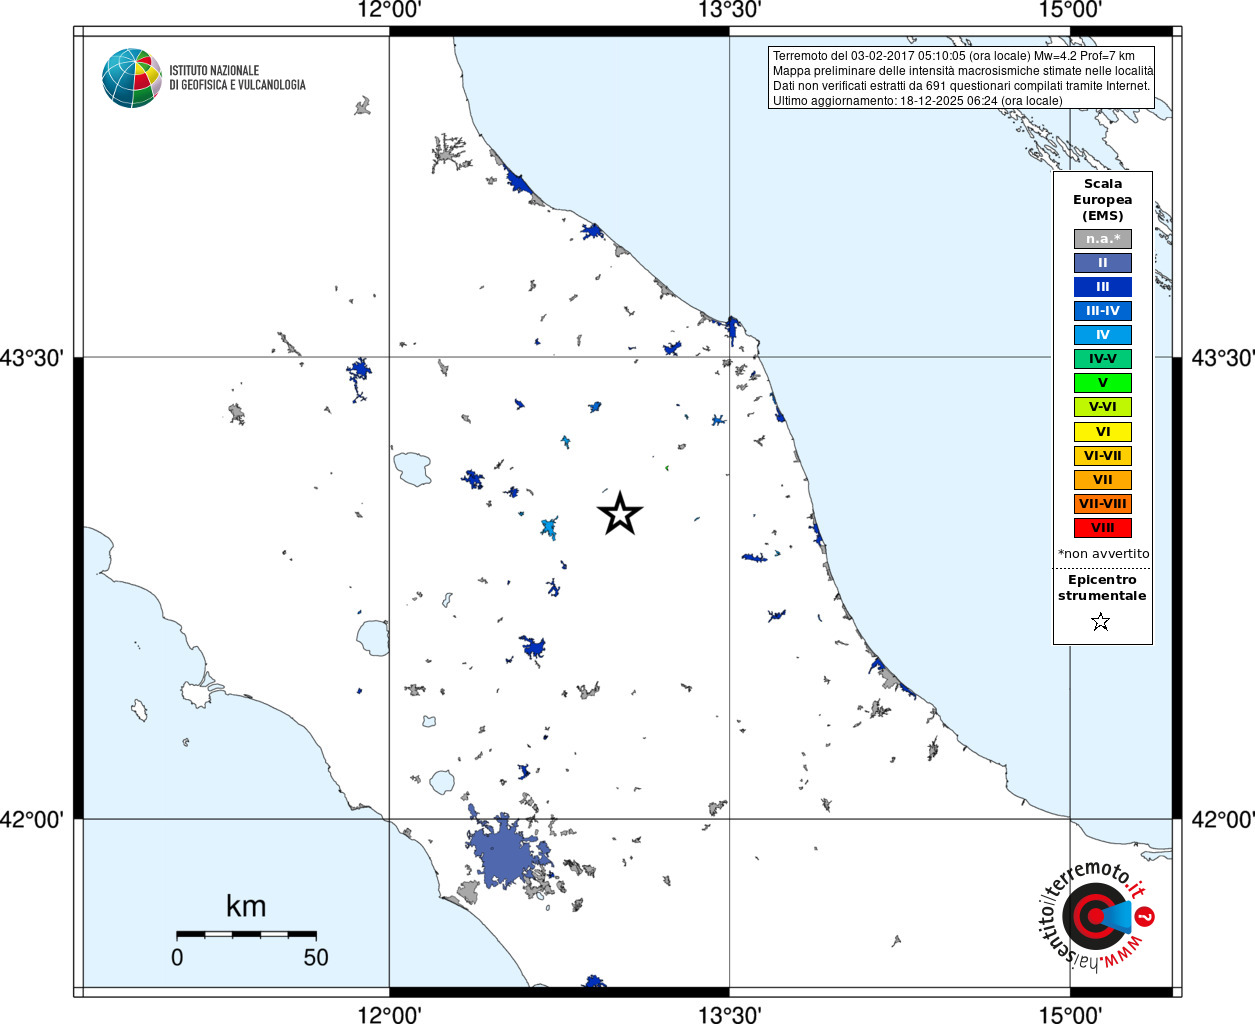The height and width of the screenshot is (1024, 1255).
Task: Click the top 13°30' longitude label
Action: (730, 10)
